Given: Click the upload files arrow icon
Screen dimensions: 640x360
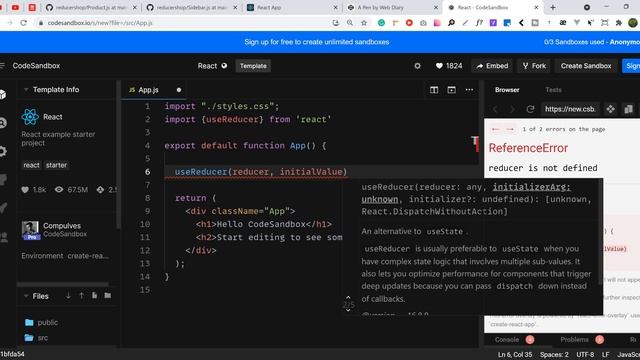Looking at the screenshot, I should pos(82,296).
